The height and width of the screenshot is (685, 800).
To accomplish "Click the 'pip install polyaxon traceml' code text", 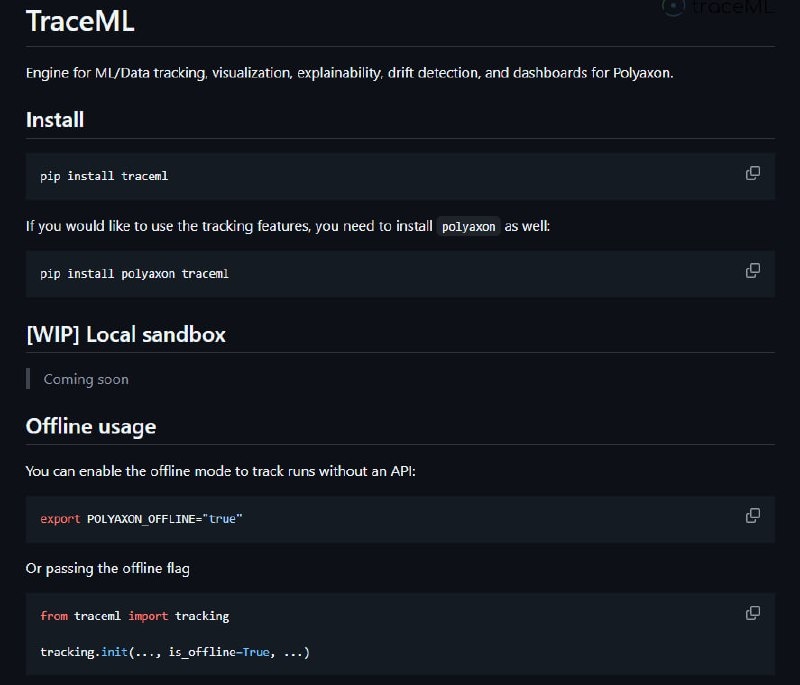I will coord(134,274).
